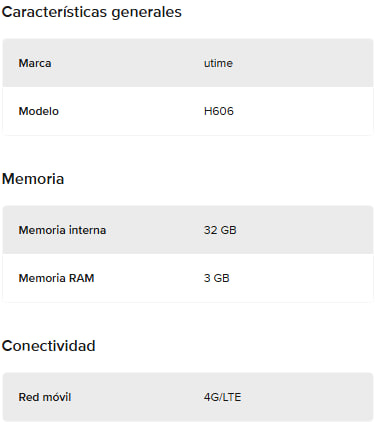Viewport: 375px width, 422px height.
Task: Select the Marca label
Action: pyautogui.click(x=35, y=63)
